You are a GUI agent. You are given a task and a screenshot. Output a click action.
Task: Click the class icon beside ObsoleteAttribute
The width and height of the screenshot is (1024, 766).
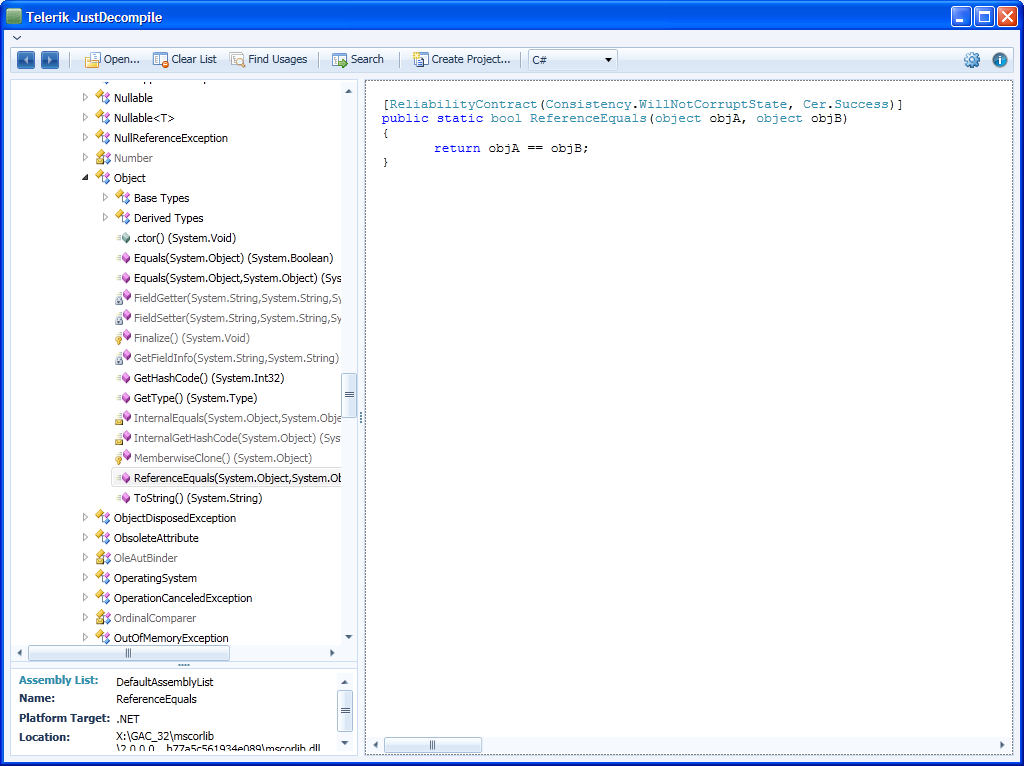pos(103,537)
